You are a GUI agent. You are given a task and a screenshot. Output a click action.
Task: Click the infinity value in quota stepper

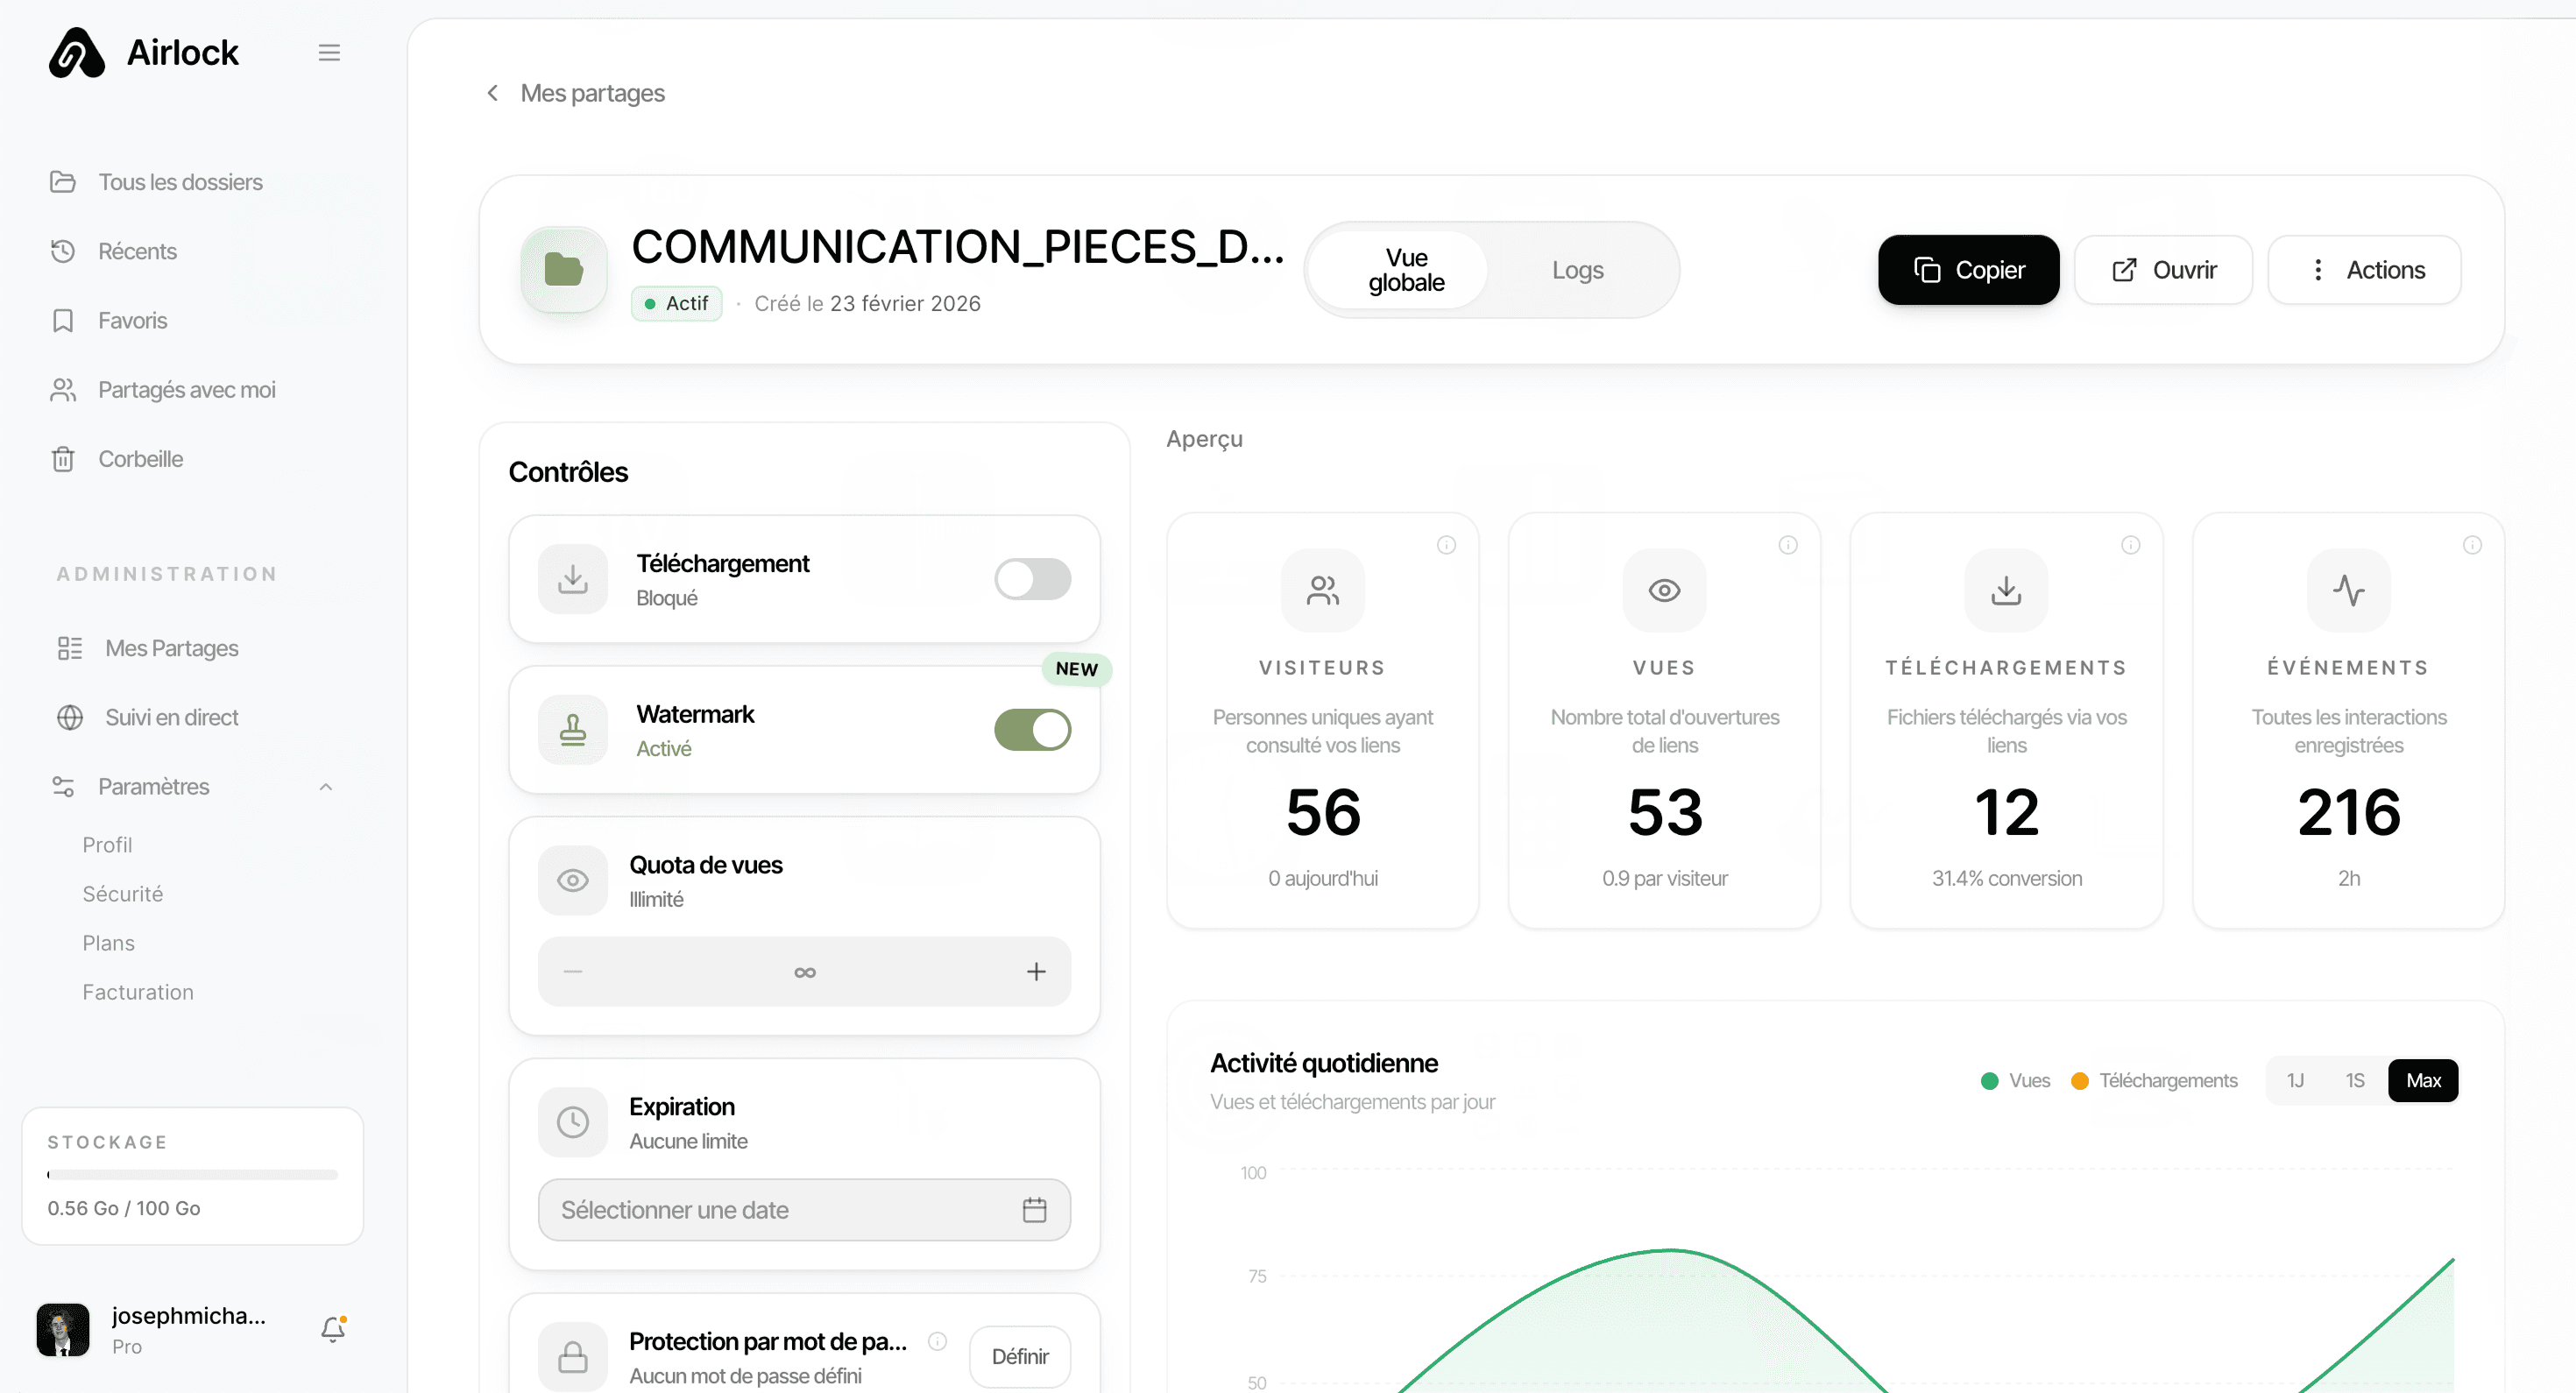coord(805,972)
